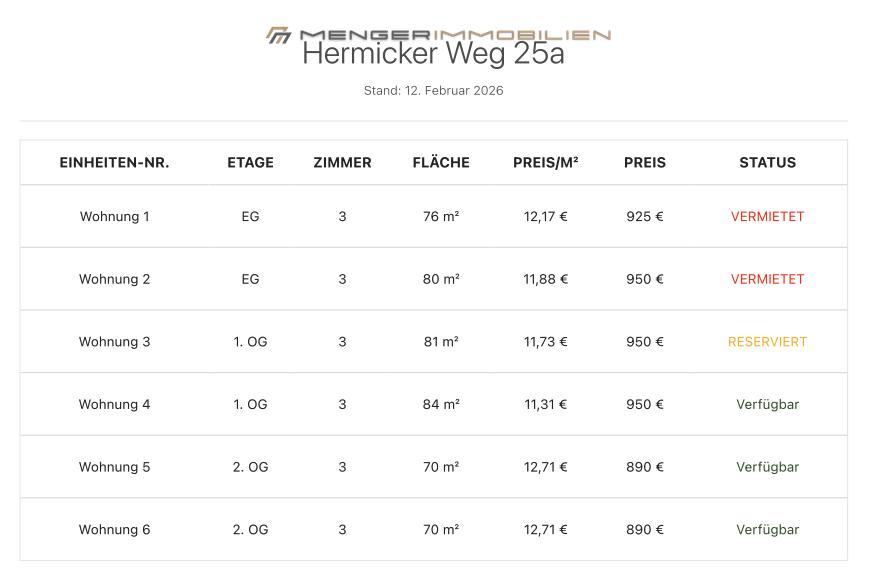The width and height of the screenshot is (875, 584).
Task: Select the Wohnung 1 unit name
Action: click(x=115, y=216)
